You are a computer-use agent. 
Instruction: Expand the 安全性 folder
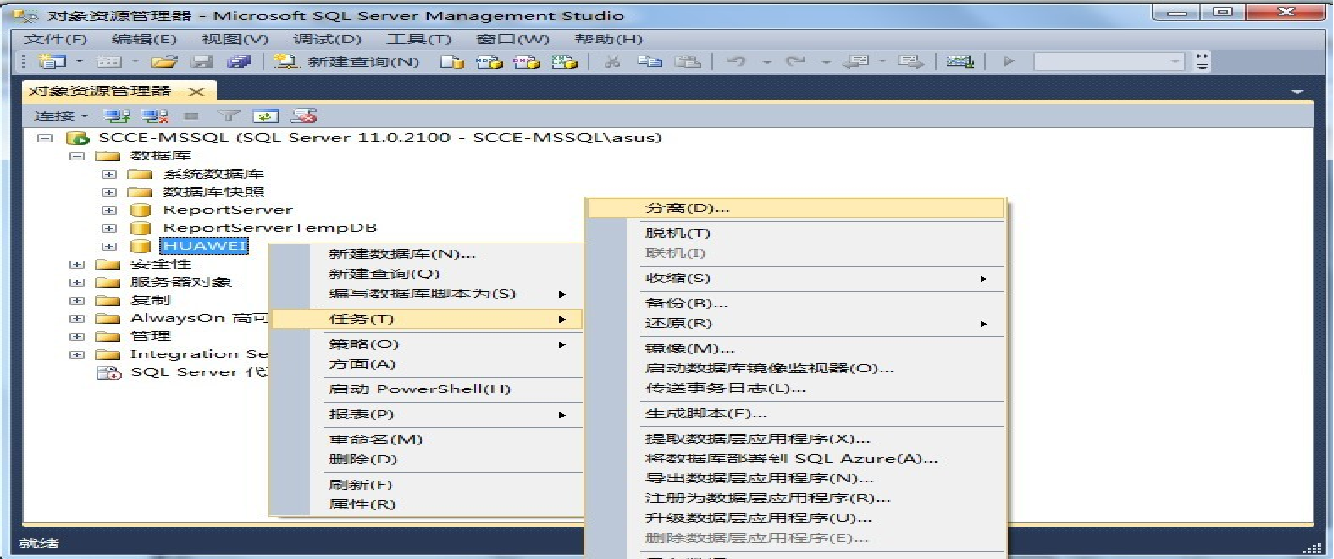[76, 264]
